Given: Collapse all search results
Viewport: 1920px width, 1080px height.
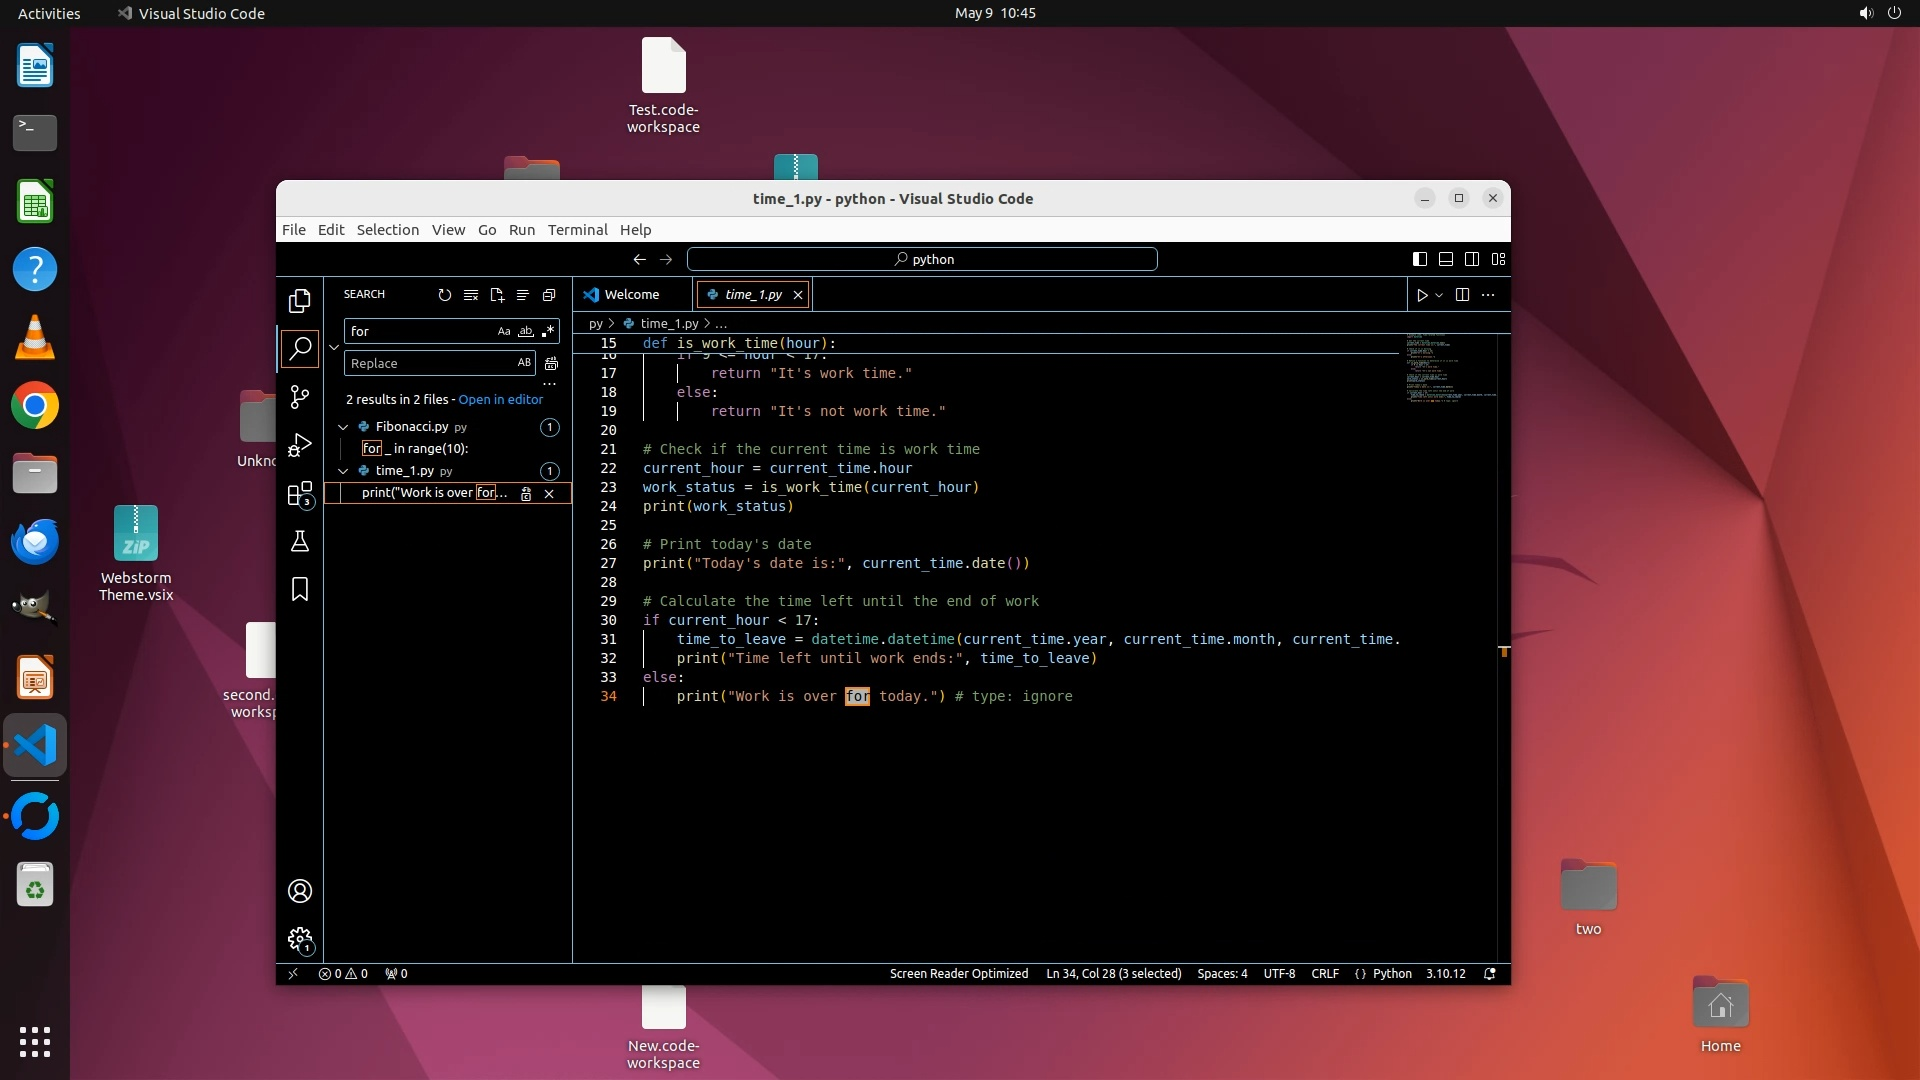Looking at the screenshot, I should [x=549, y=295].
